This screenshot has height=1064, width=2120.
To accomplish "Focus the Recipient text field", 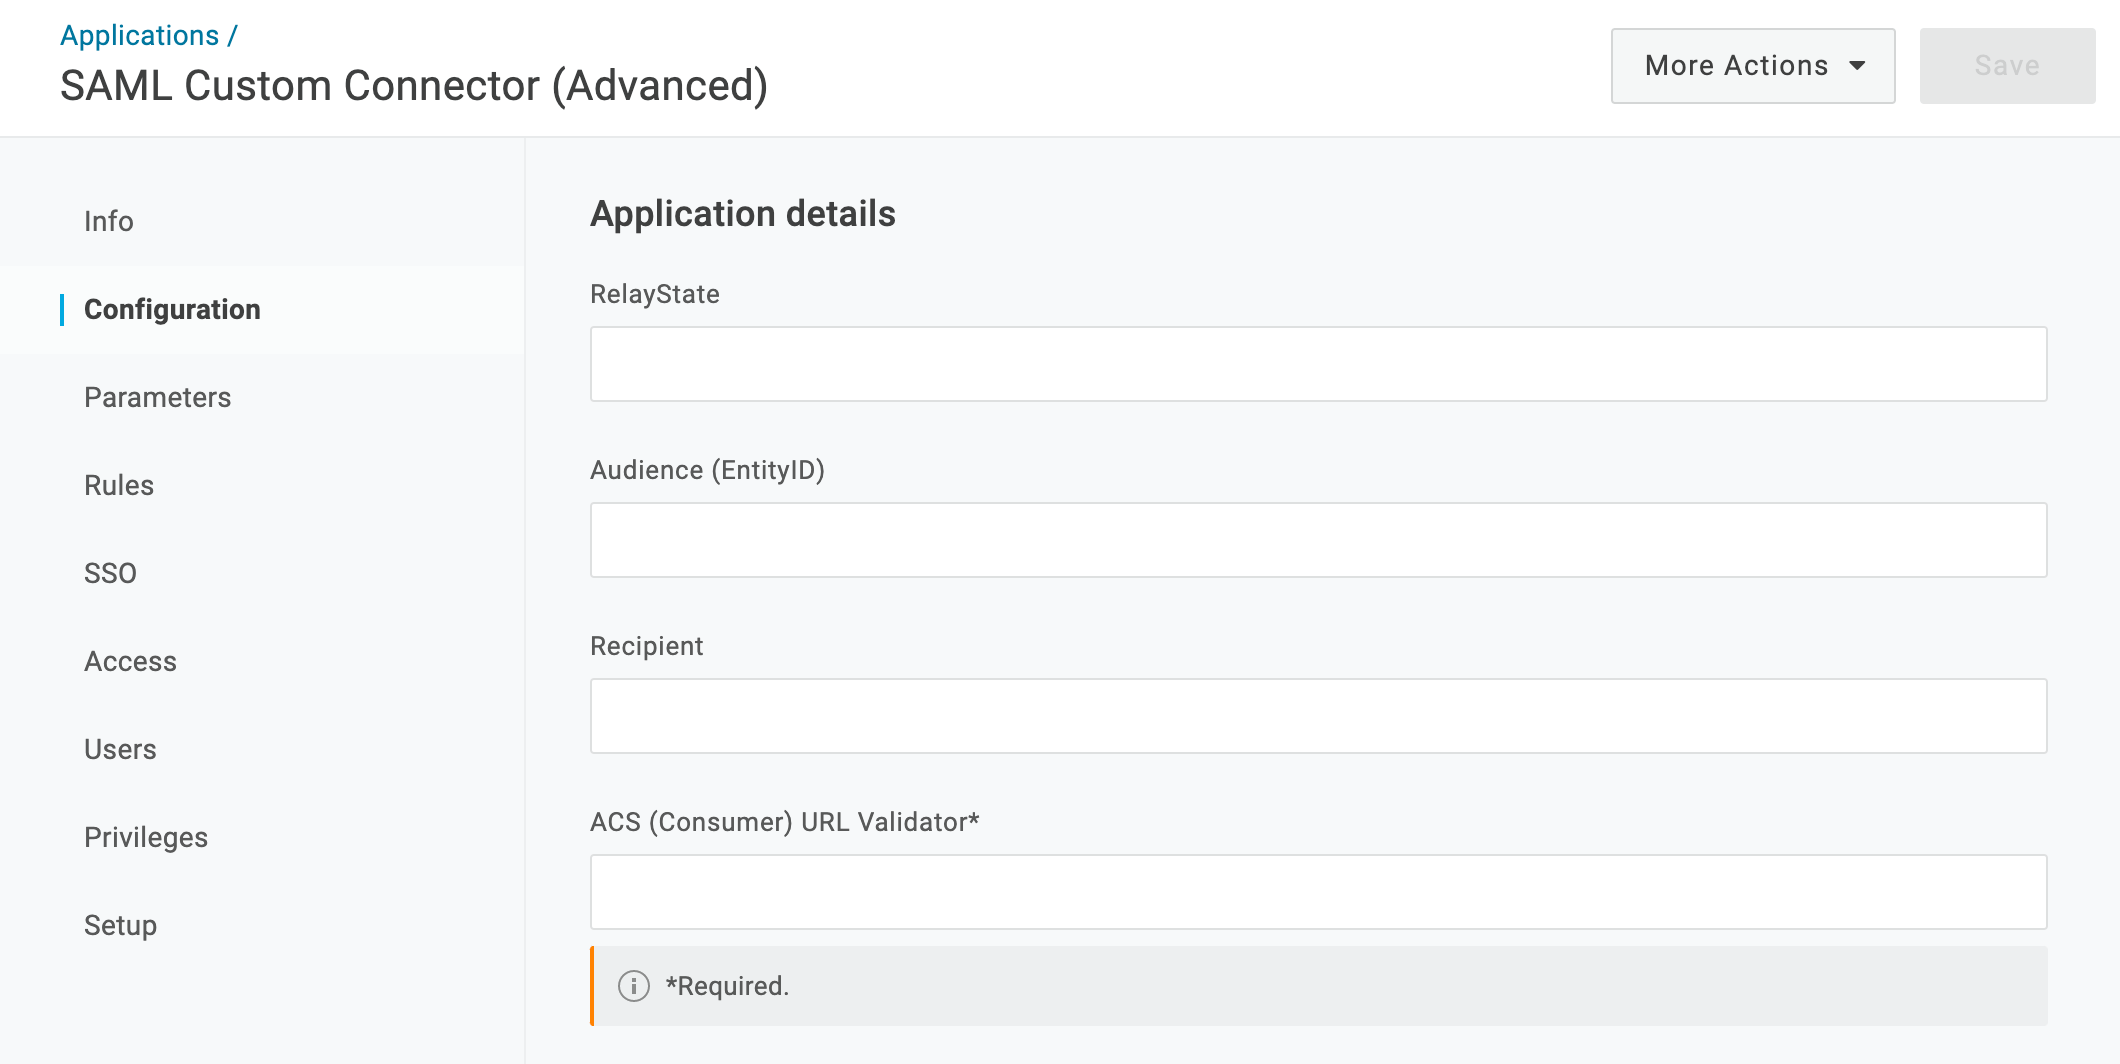I will (1318, 716).
